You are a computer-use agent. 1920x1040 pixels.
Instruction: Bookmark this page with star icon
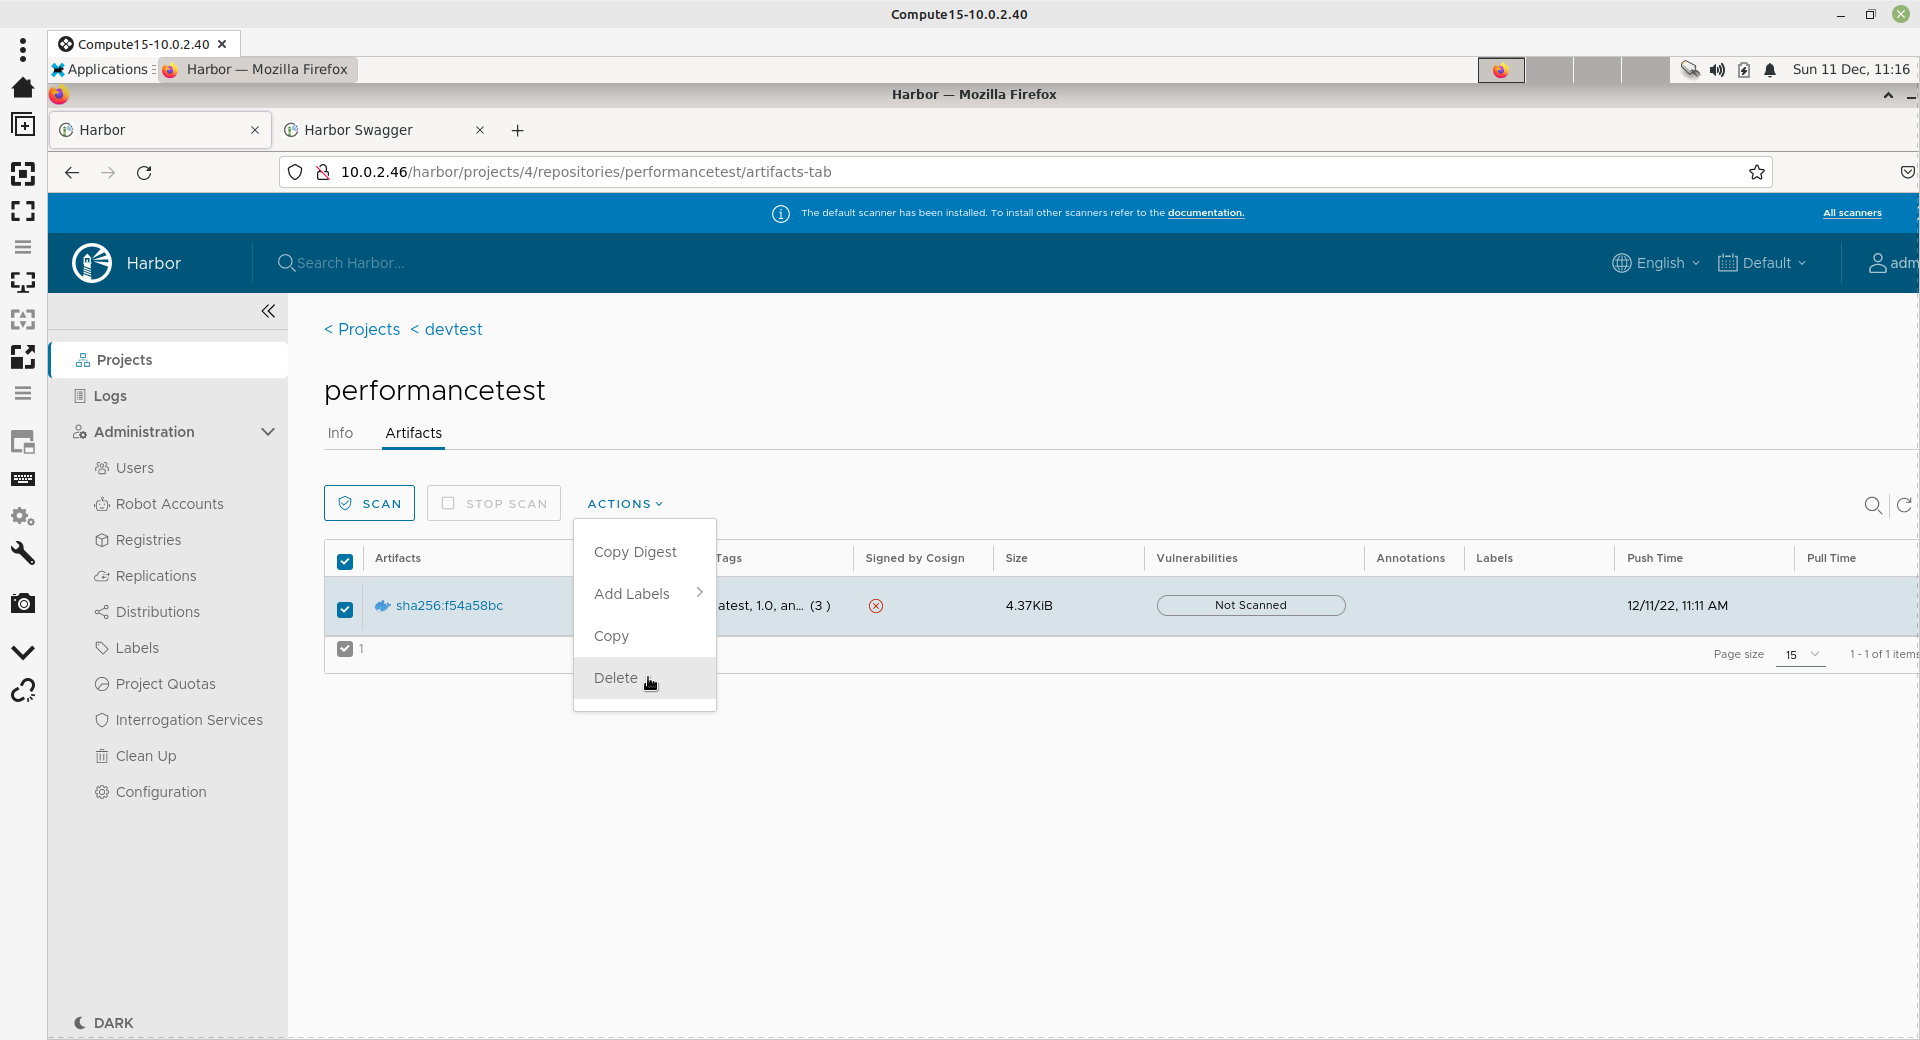1756,172
